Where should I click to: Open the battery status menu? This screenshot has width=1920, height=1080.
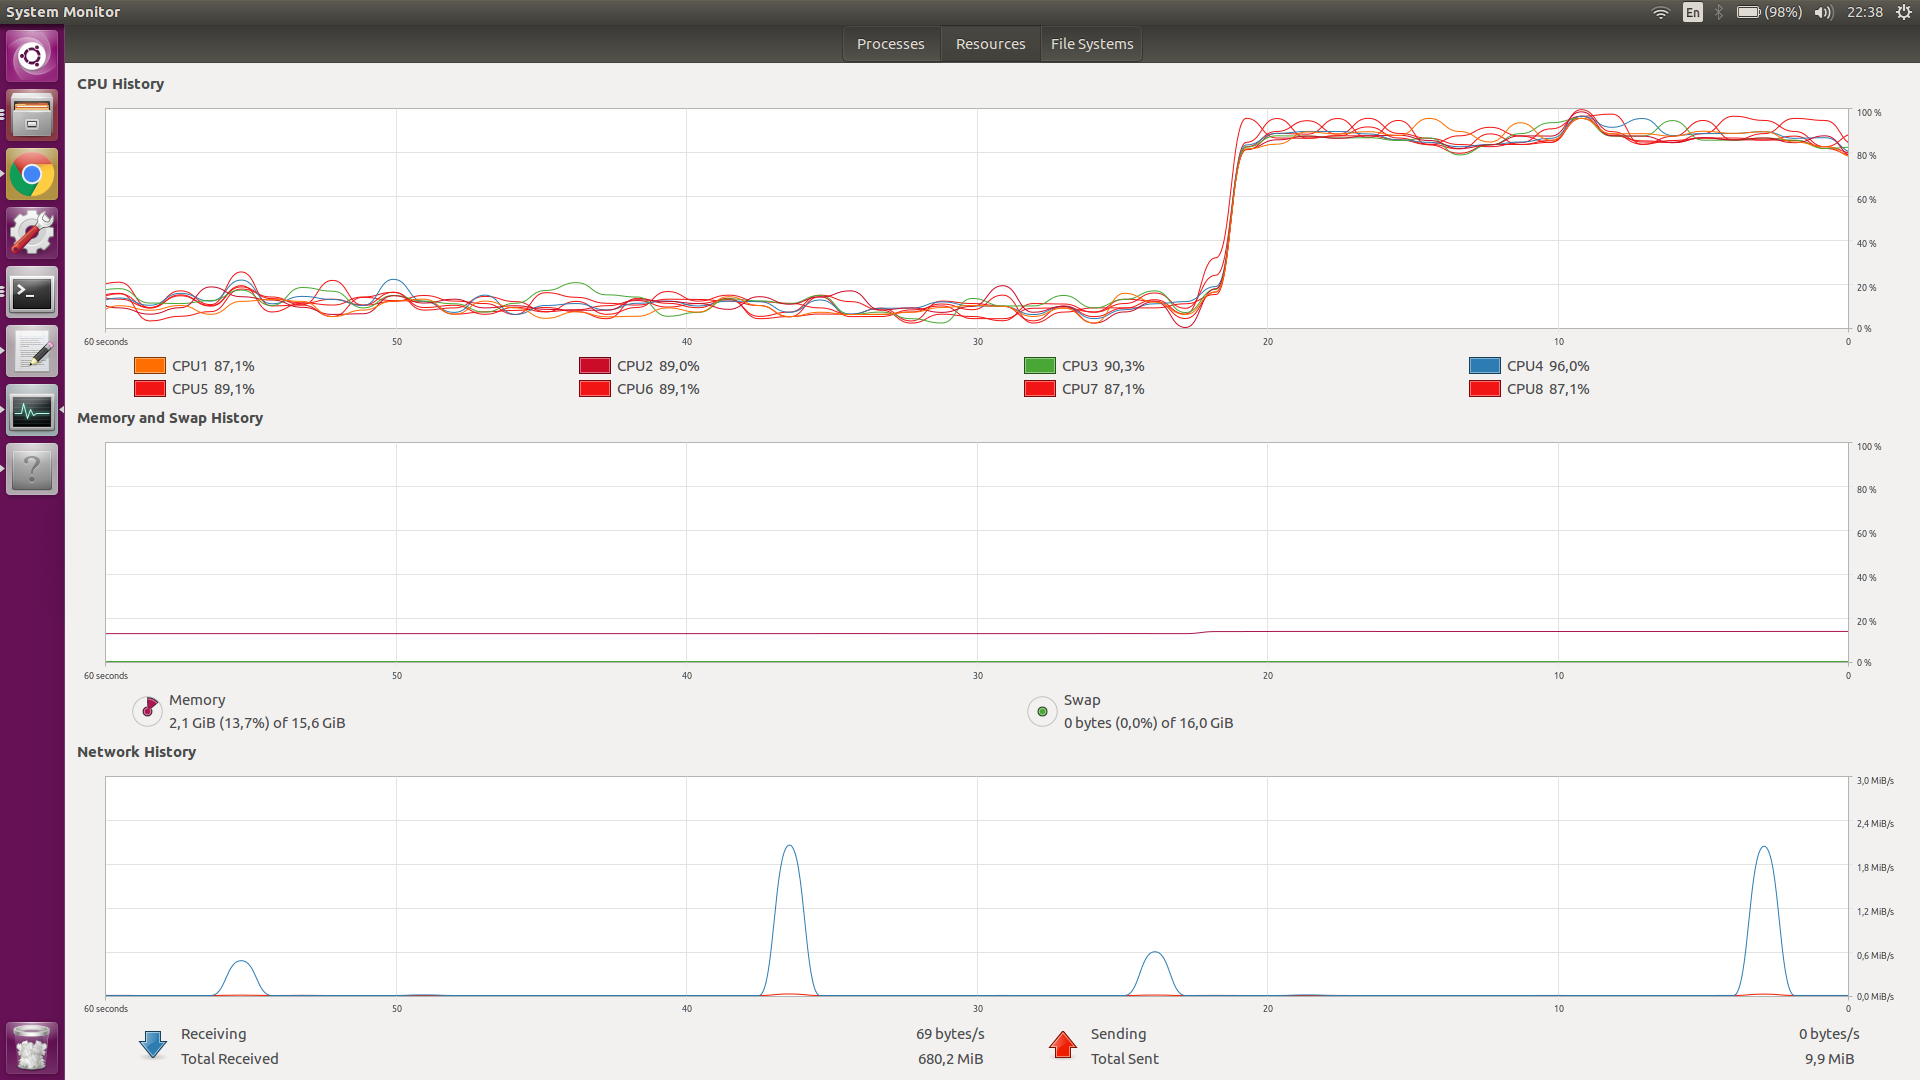(1766, 12)
